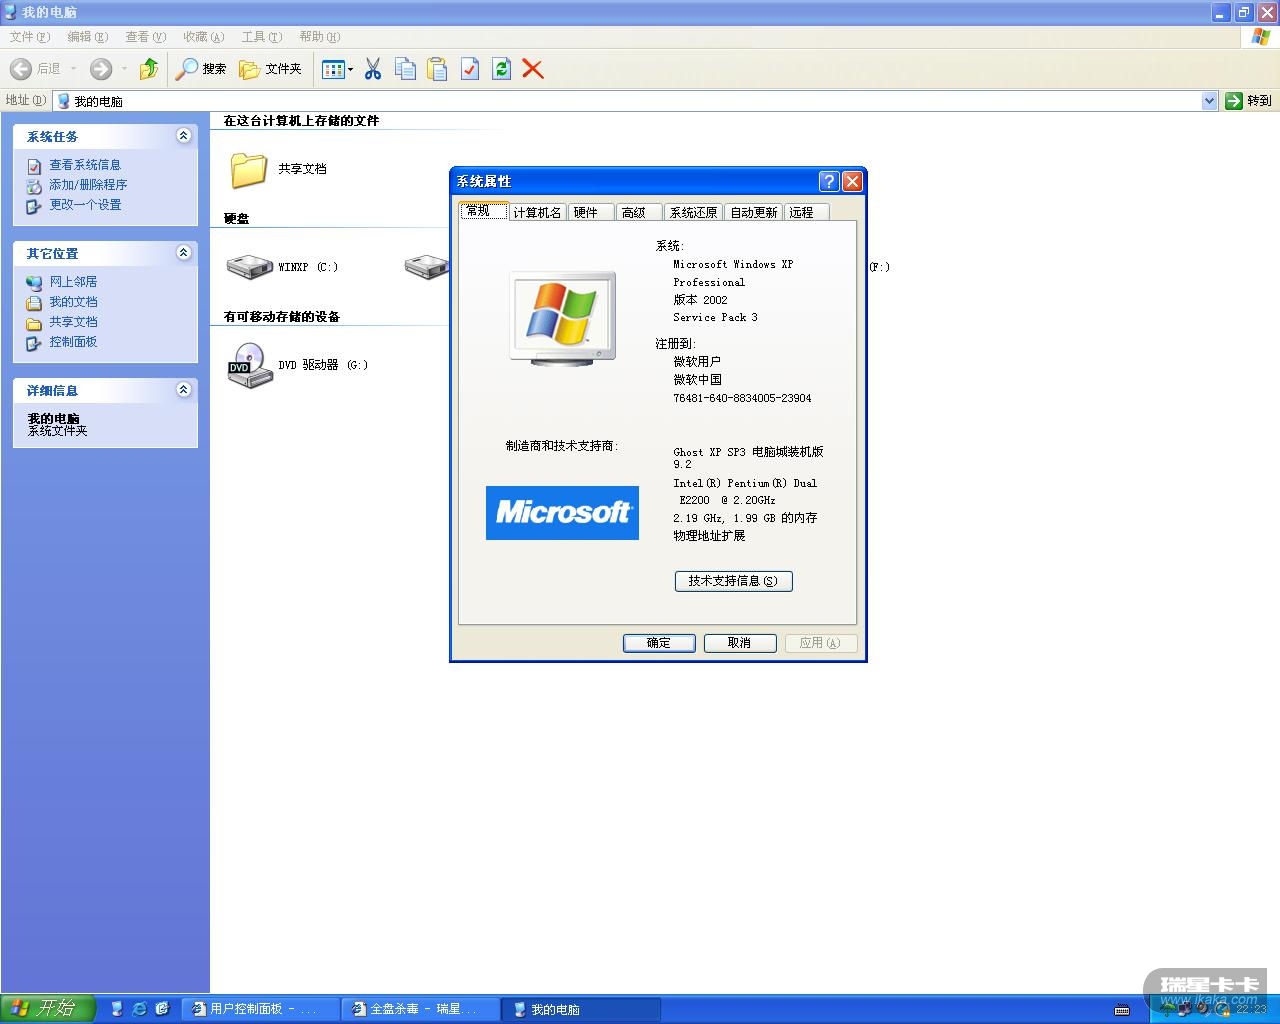This screenshot has height=1024, width=1280.
Task: Open the 文件 (F) menu
Action: (30, 37)
